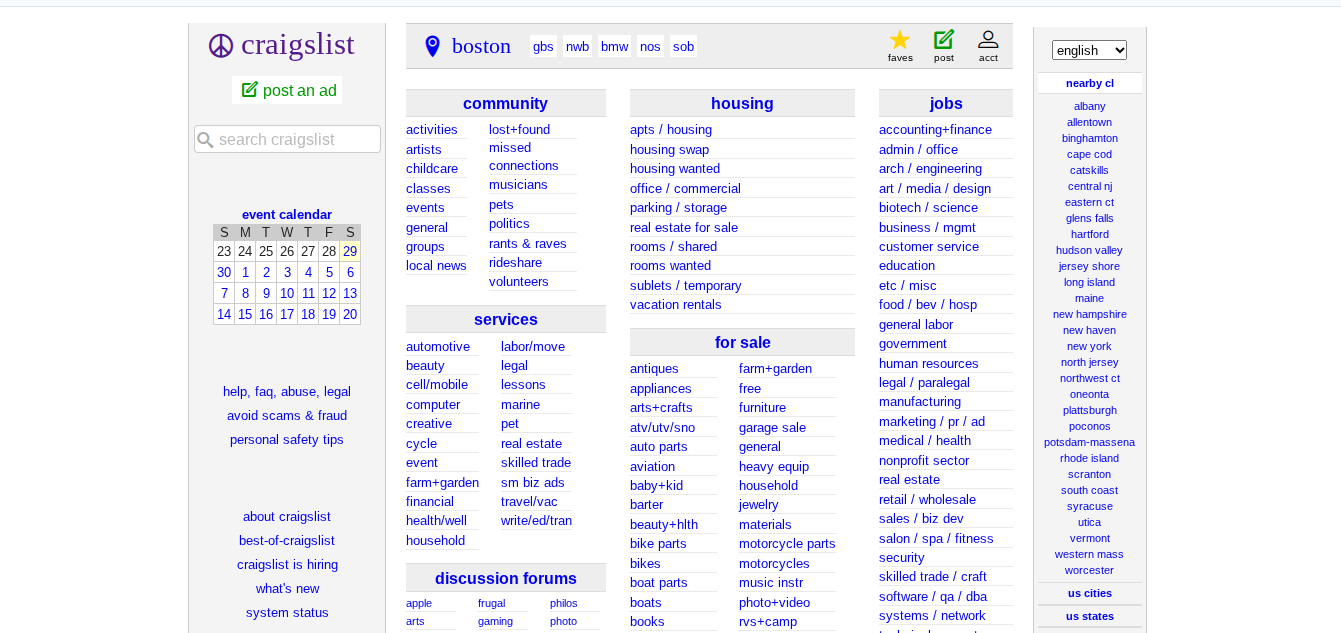Open accounting+finance jobs
This screenshot has width=1341, height=633.
[x=935, y=130]
